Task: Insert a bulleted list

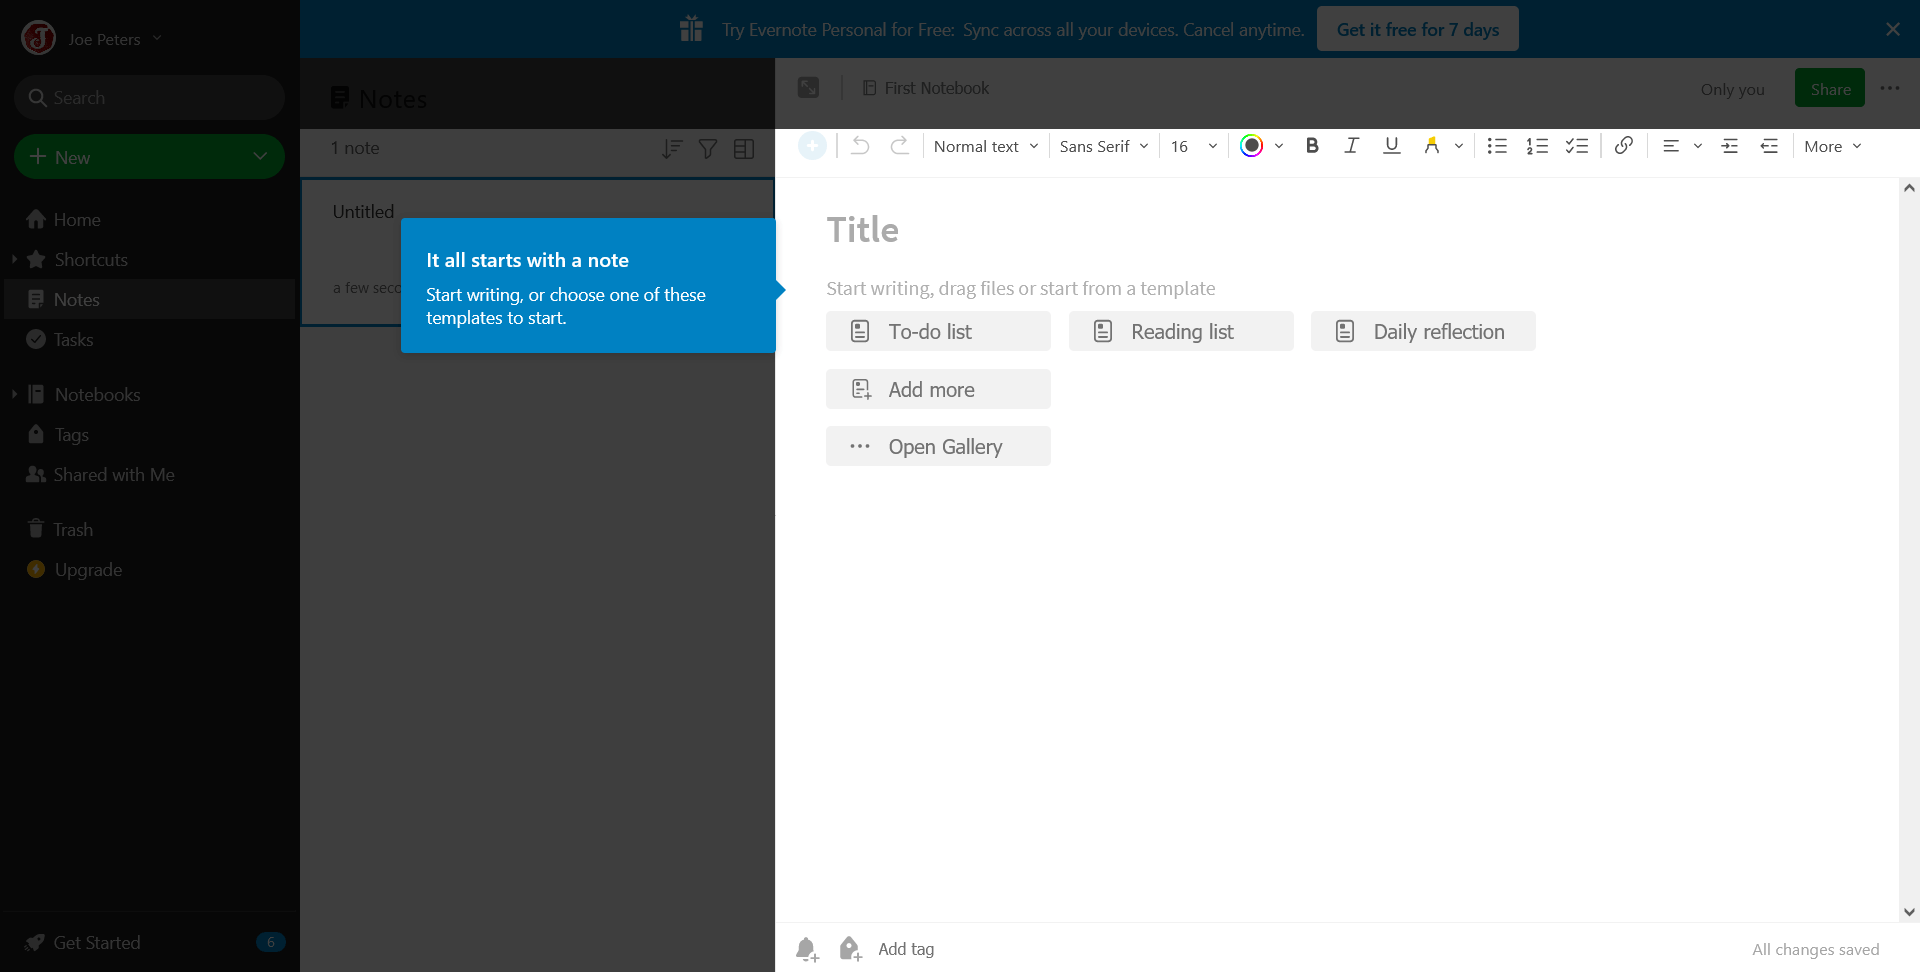Action: (x=1497, y=146)
